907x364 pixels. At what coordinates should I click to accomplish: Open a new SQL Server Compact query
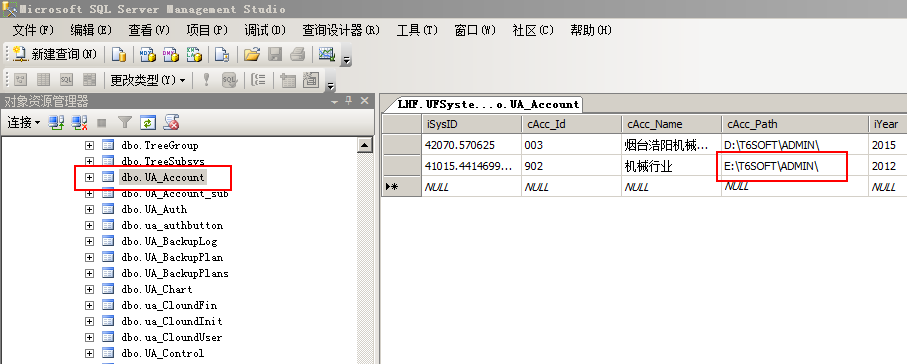click(x=222, y=54)
